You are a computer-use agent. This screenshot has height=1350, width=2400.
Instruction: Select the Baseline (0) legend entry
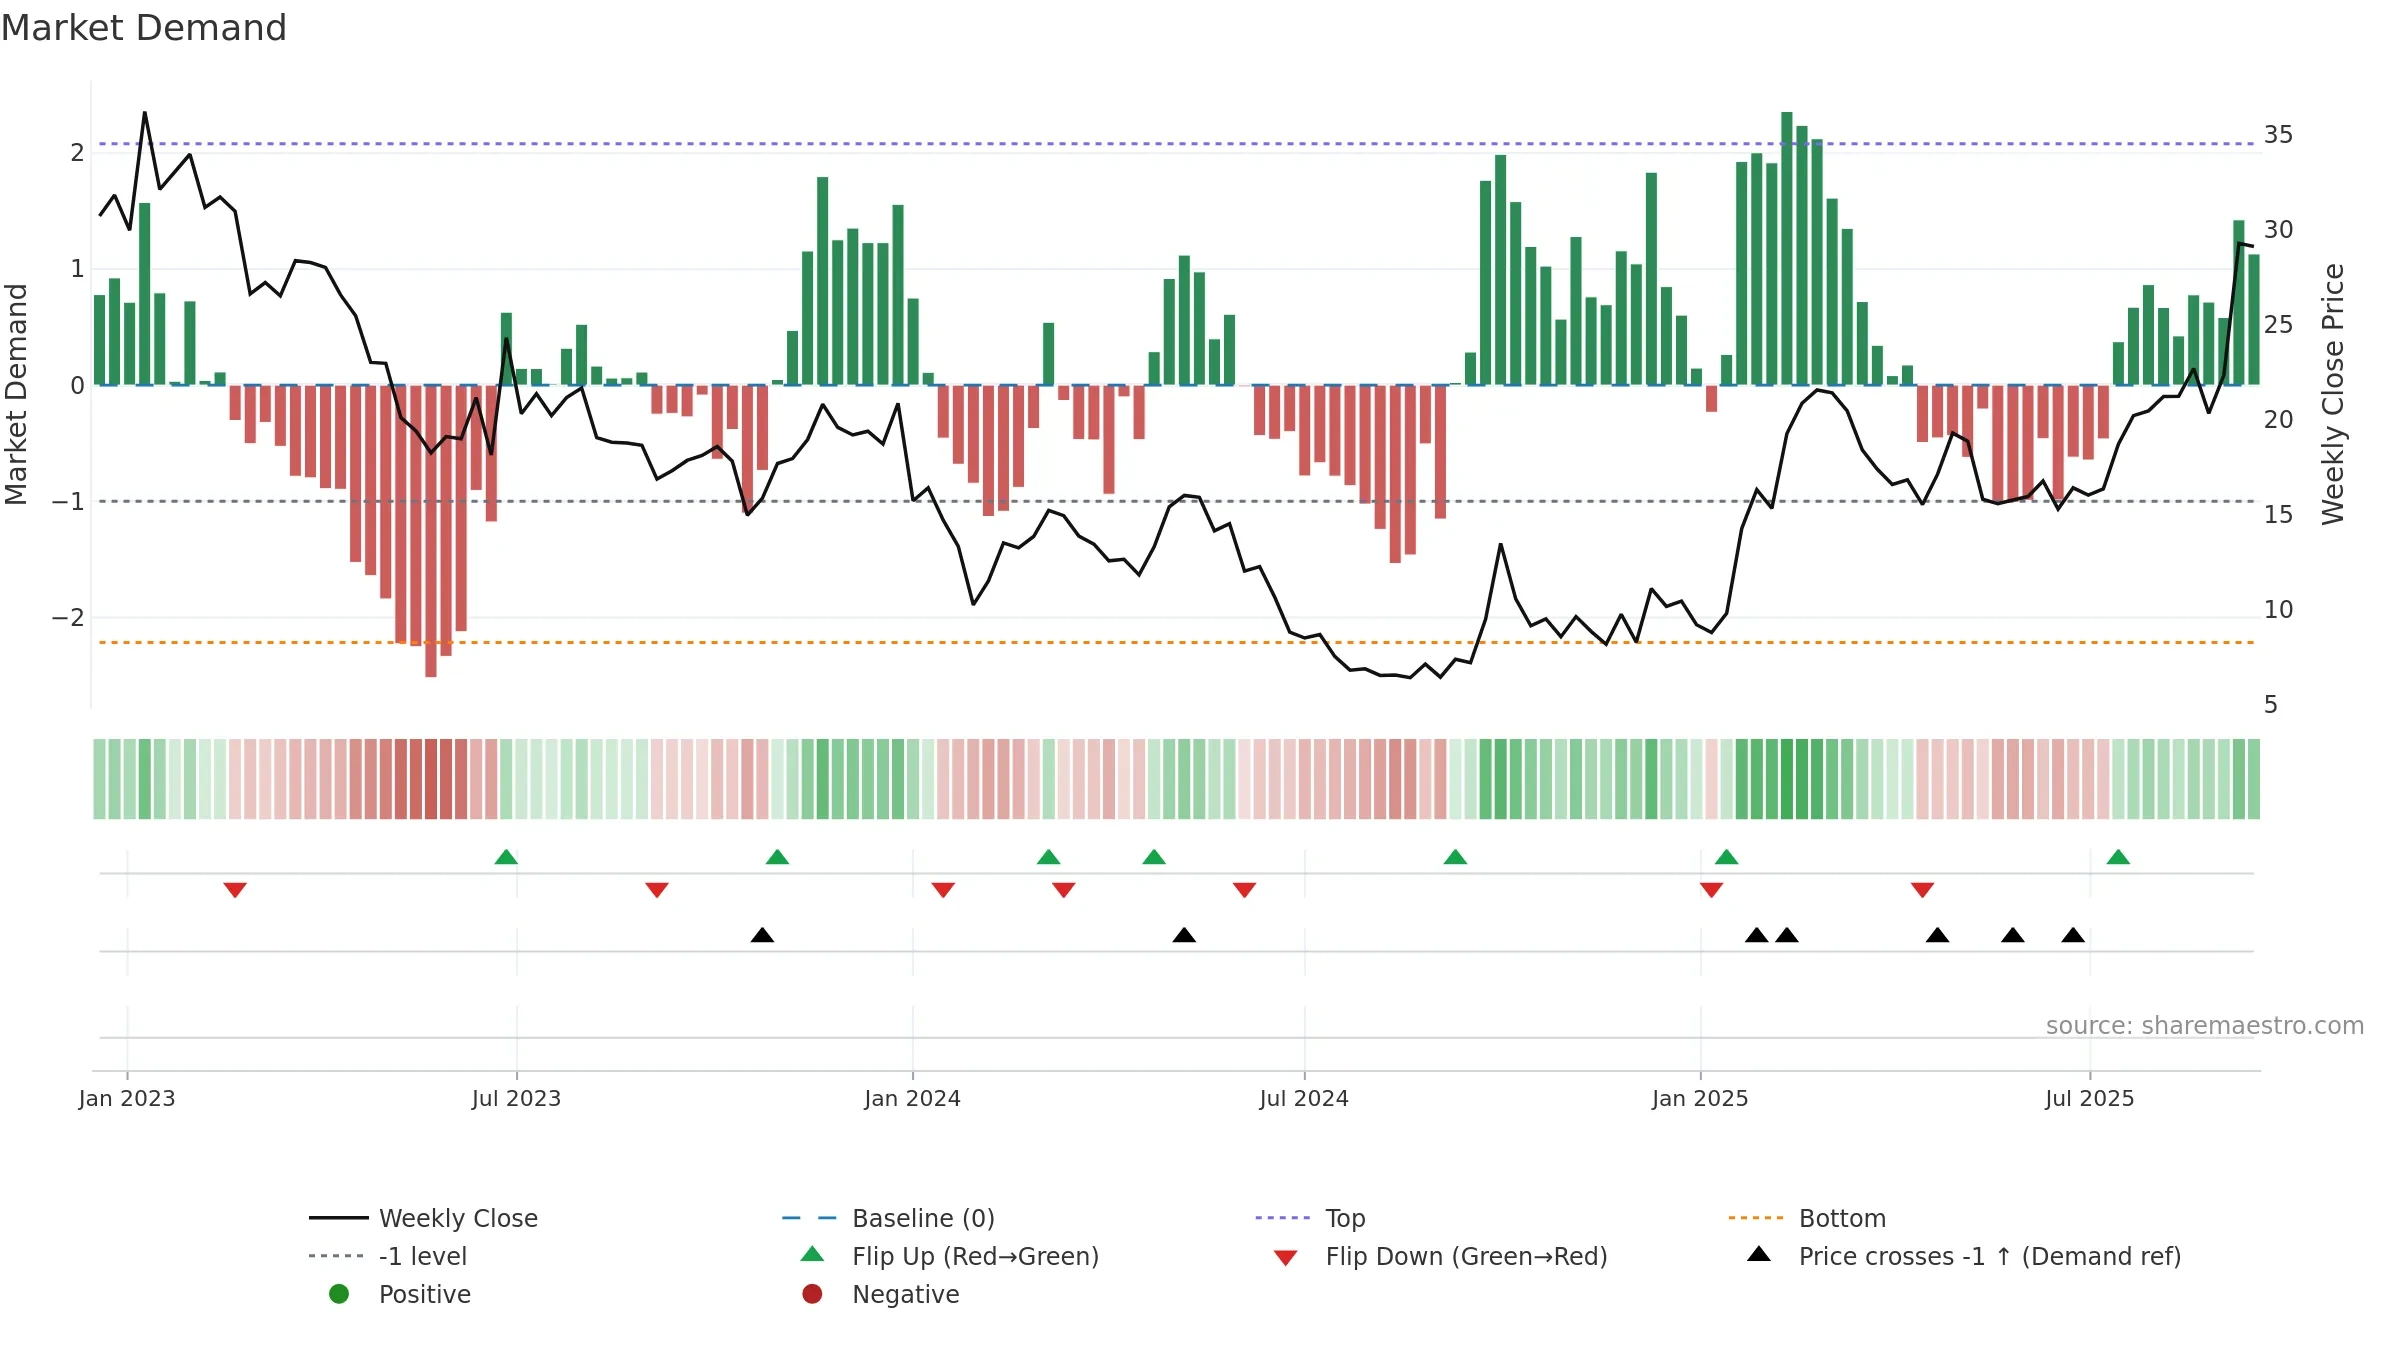pos(888,1218)
